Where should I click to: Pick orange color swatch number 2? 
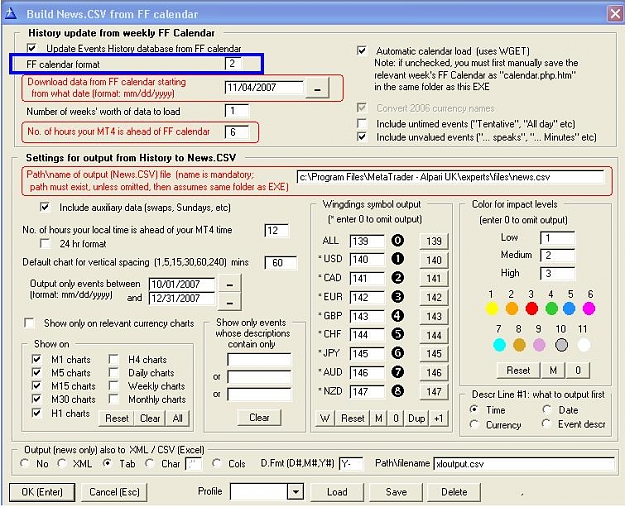pyautogui.click(x=512, y=309)
